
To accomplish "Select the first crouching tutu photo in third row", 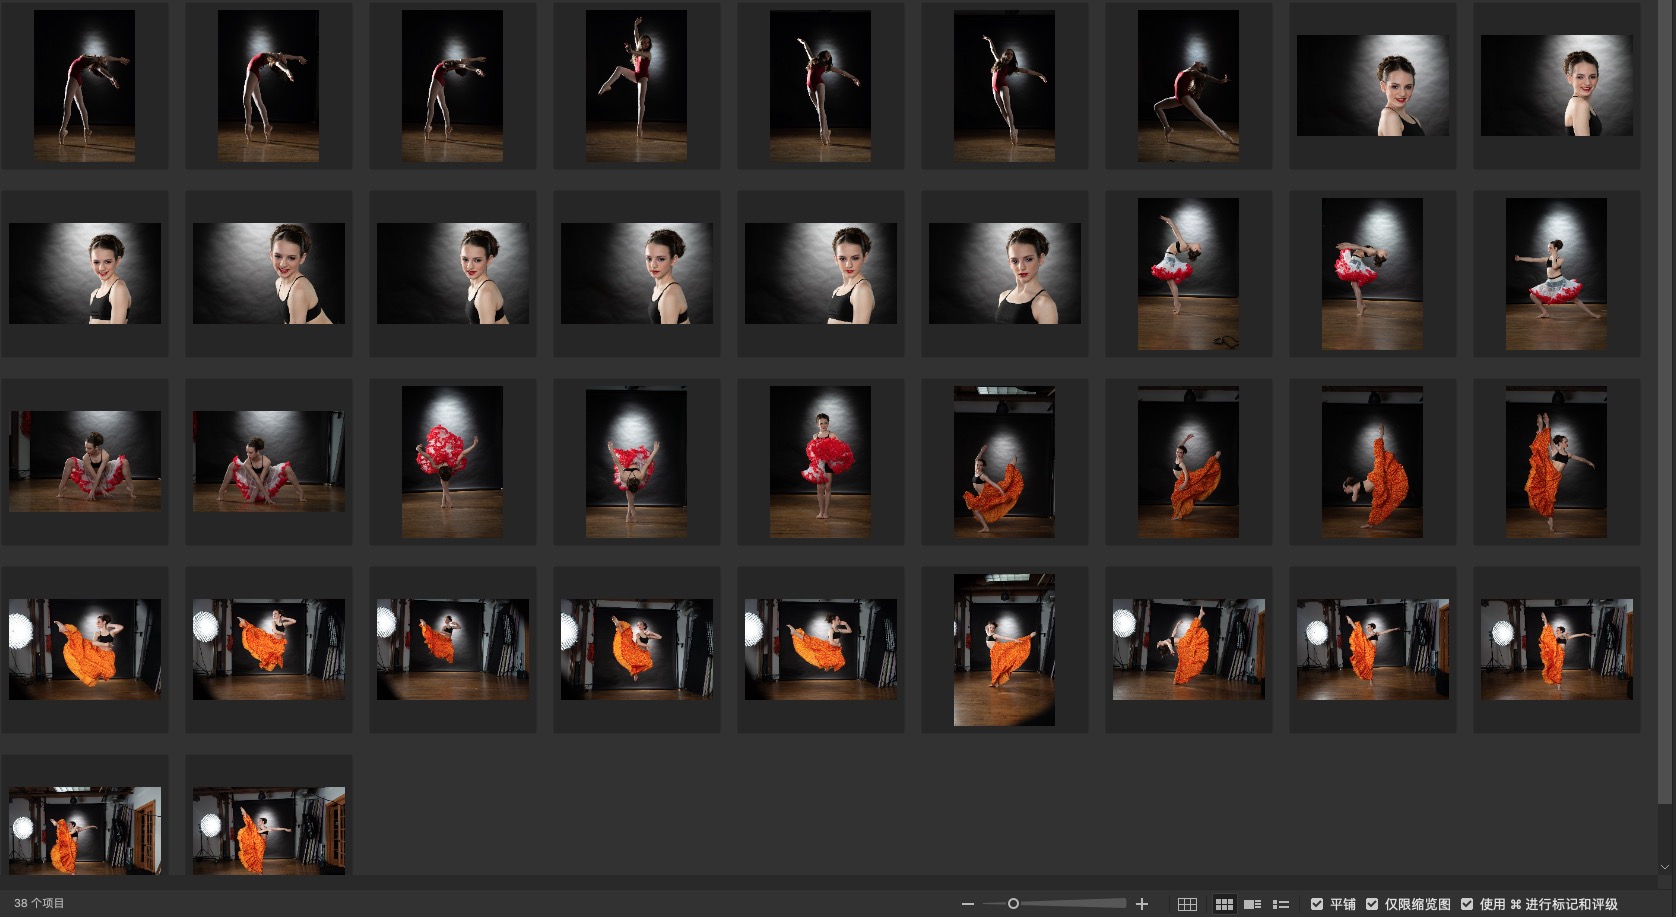I will 85,461.
